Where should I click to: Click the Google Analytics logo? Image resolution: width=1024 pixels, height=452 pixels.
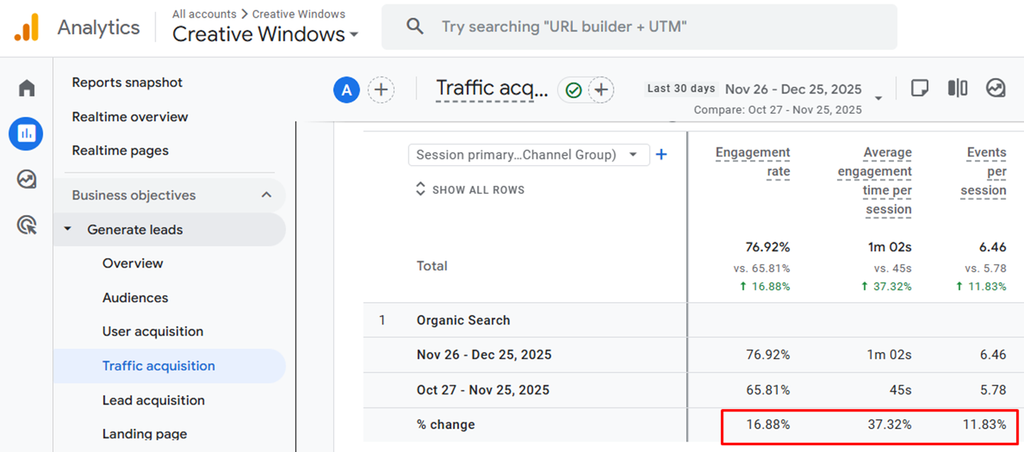(27, 27)
